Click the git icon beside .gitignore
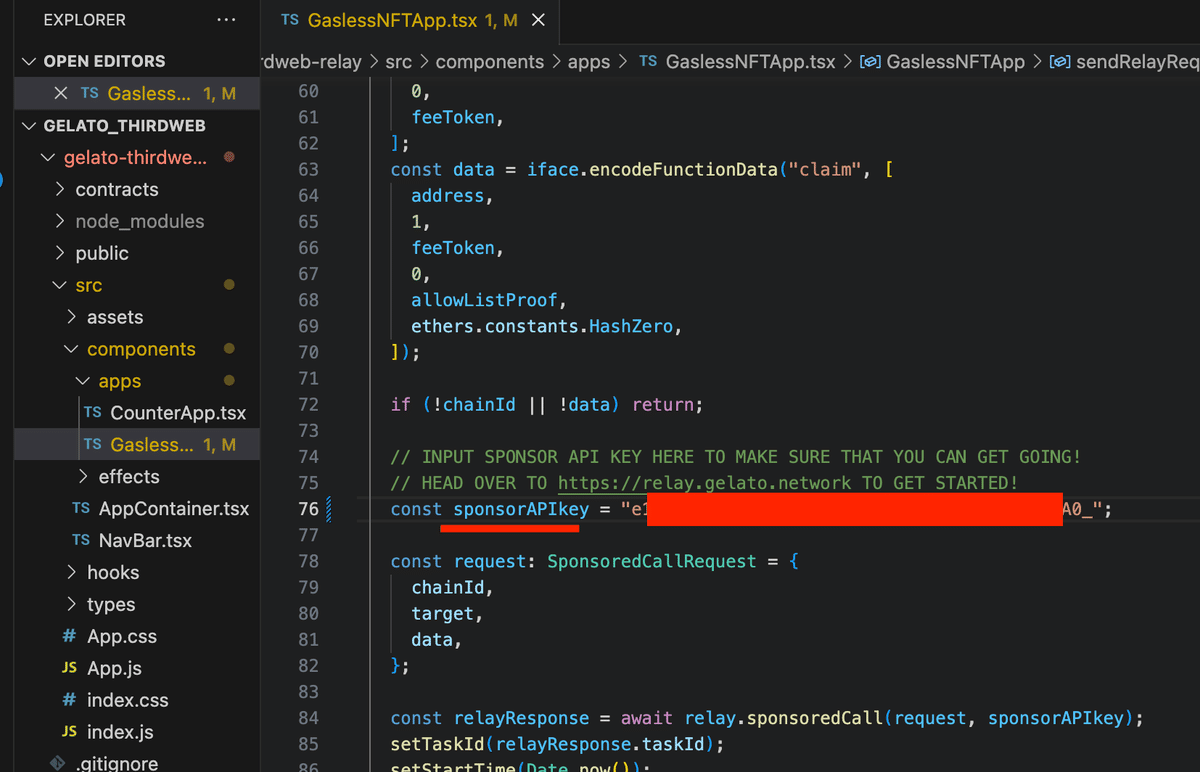The width and height of the screenshot is (1200, 772). pyautogui.click(x=57, y=763)
